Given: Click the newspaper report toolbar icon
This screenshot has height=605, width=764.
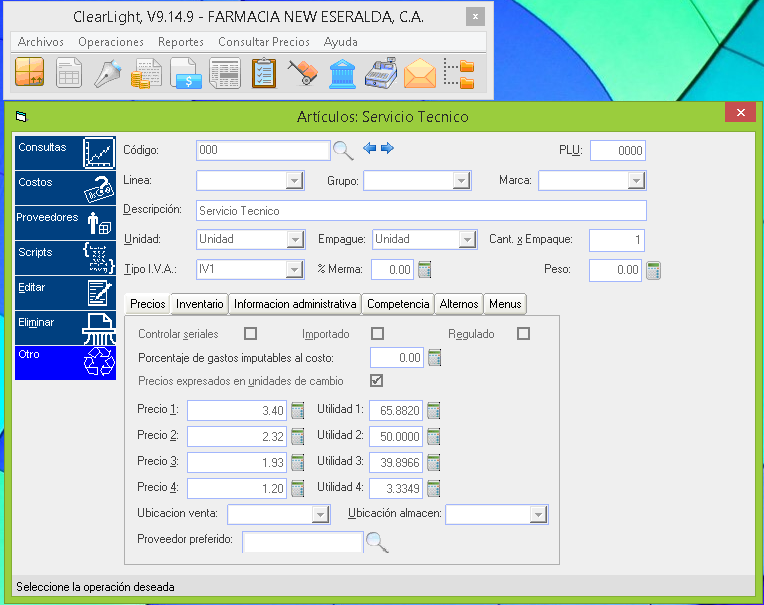Looking at the screenshot, I should [225, 73].
